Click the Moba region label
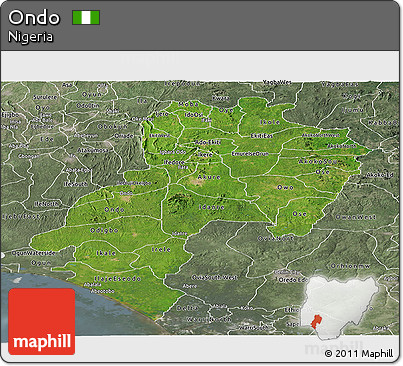 click(189, 104)
